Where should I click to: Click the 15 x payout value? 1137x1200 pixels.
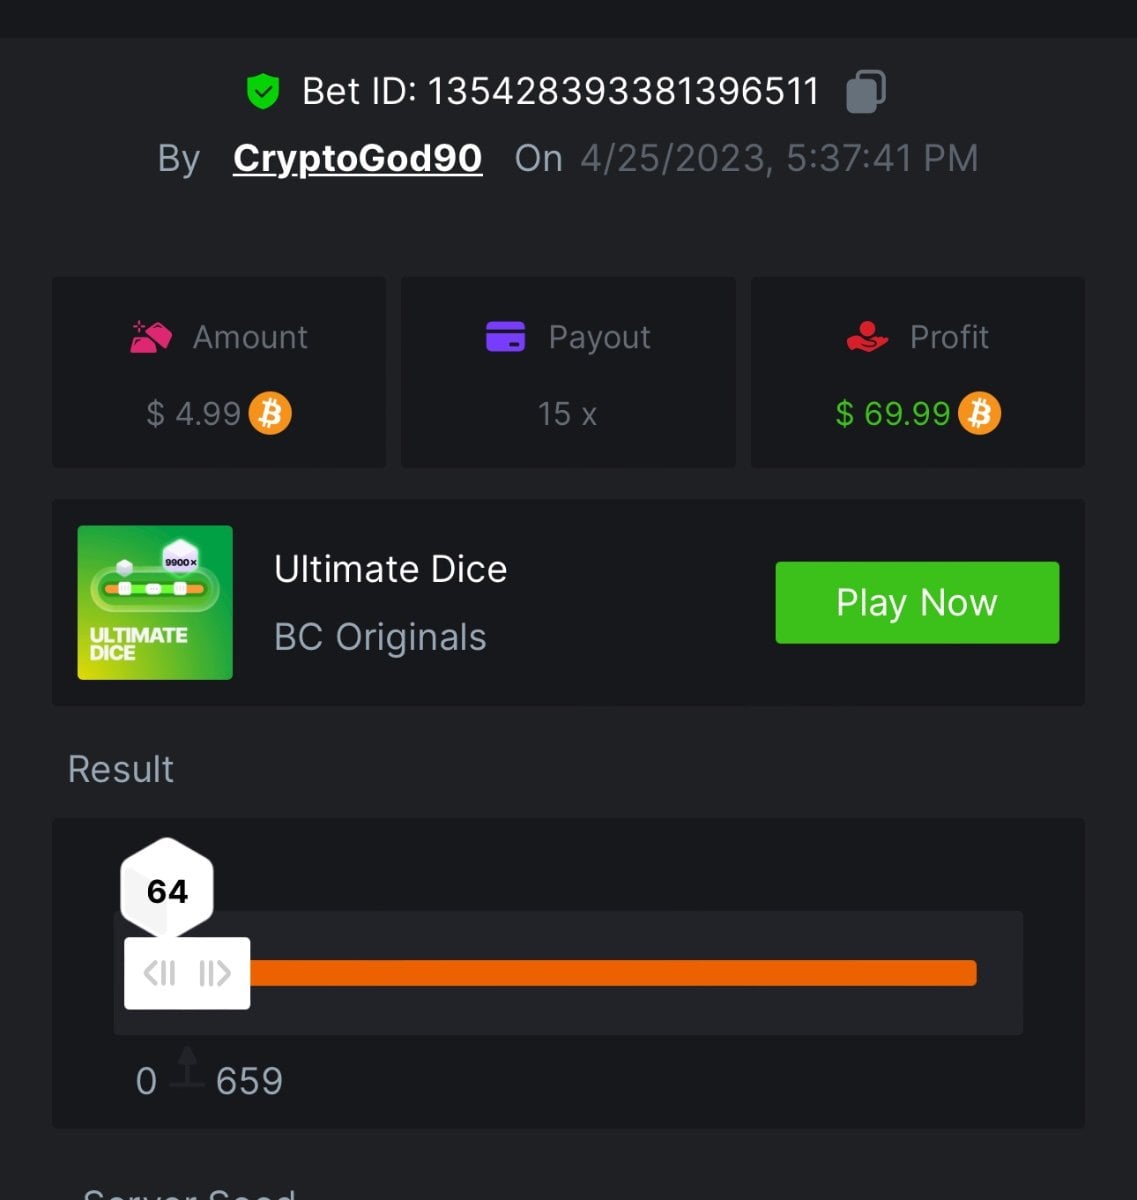(x=567, y=414)
